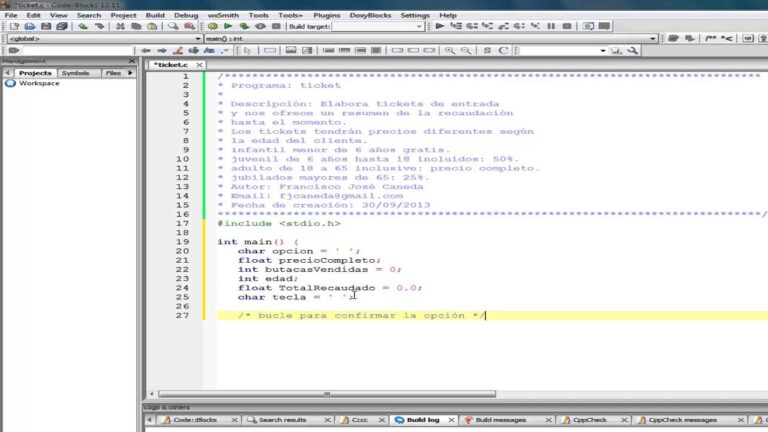The width and height of the screenshot is (768, 432).
Task: Toggle the Match case Aa icon
Action: [x=209, y=50]
